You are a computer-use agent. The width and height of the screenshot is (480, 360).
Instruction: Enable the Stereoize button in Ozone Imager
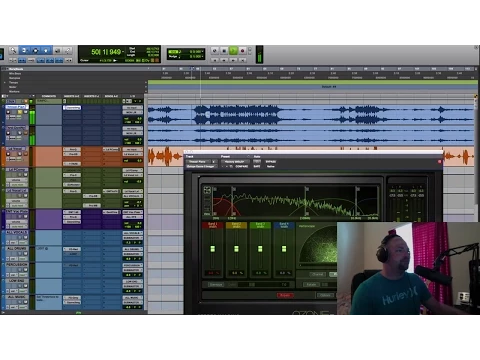coord(216,285)
